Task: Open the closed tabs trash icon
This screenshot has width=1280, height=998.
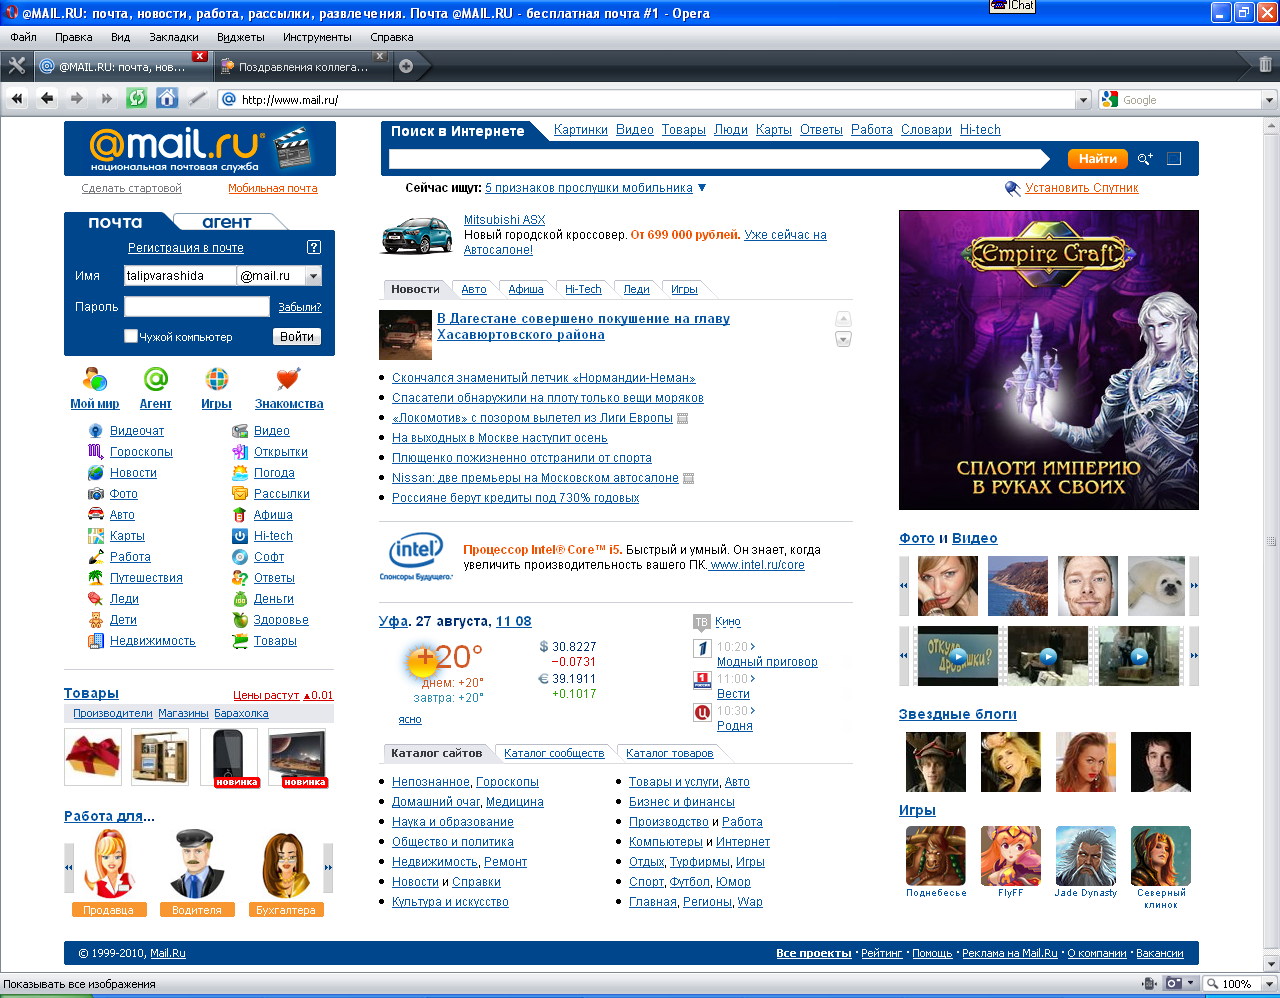Action: pos(1265,65)
